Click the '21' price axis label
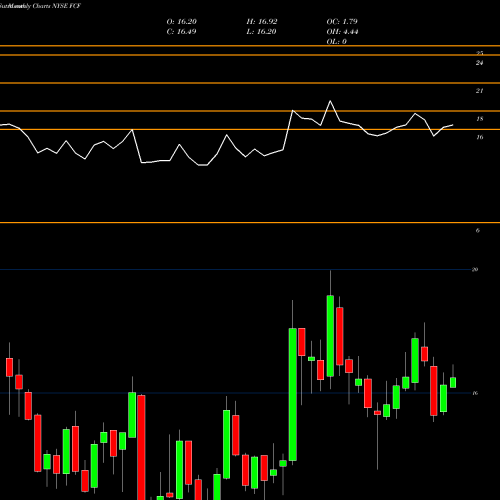The height and width of the screenshot is (500, 500). (x=479, y=91)
